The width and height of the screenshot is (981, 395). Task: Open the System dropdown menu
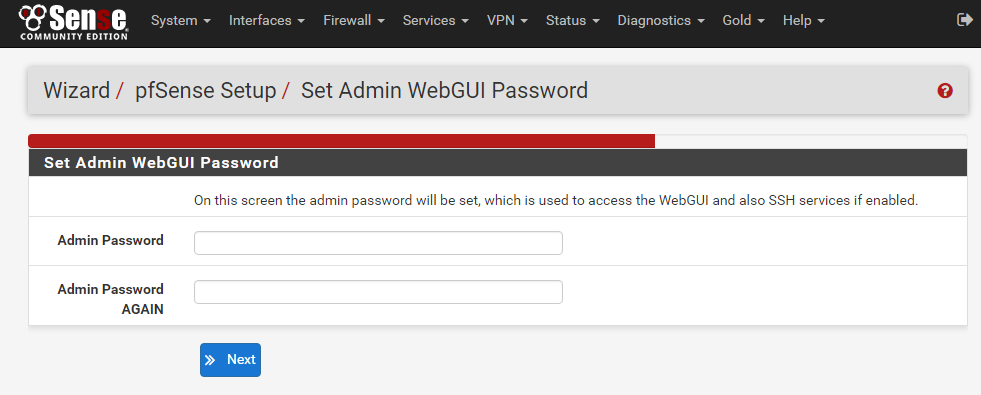coord(181,21)
